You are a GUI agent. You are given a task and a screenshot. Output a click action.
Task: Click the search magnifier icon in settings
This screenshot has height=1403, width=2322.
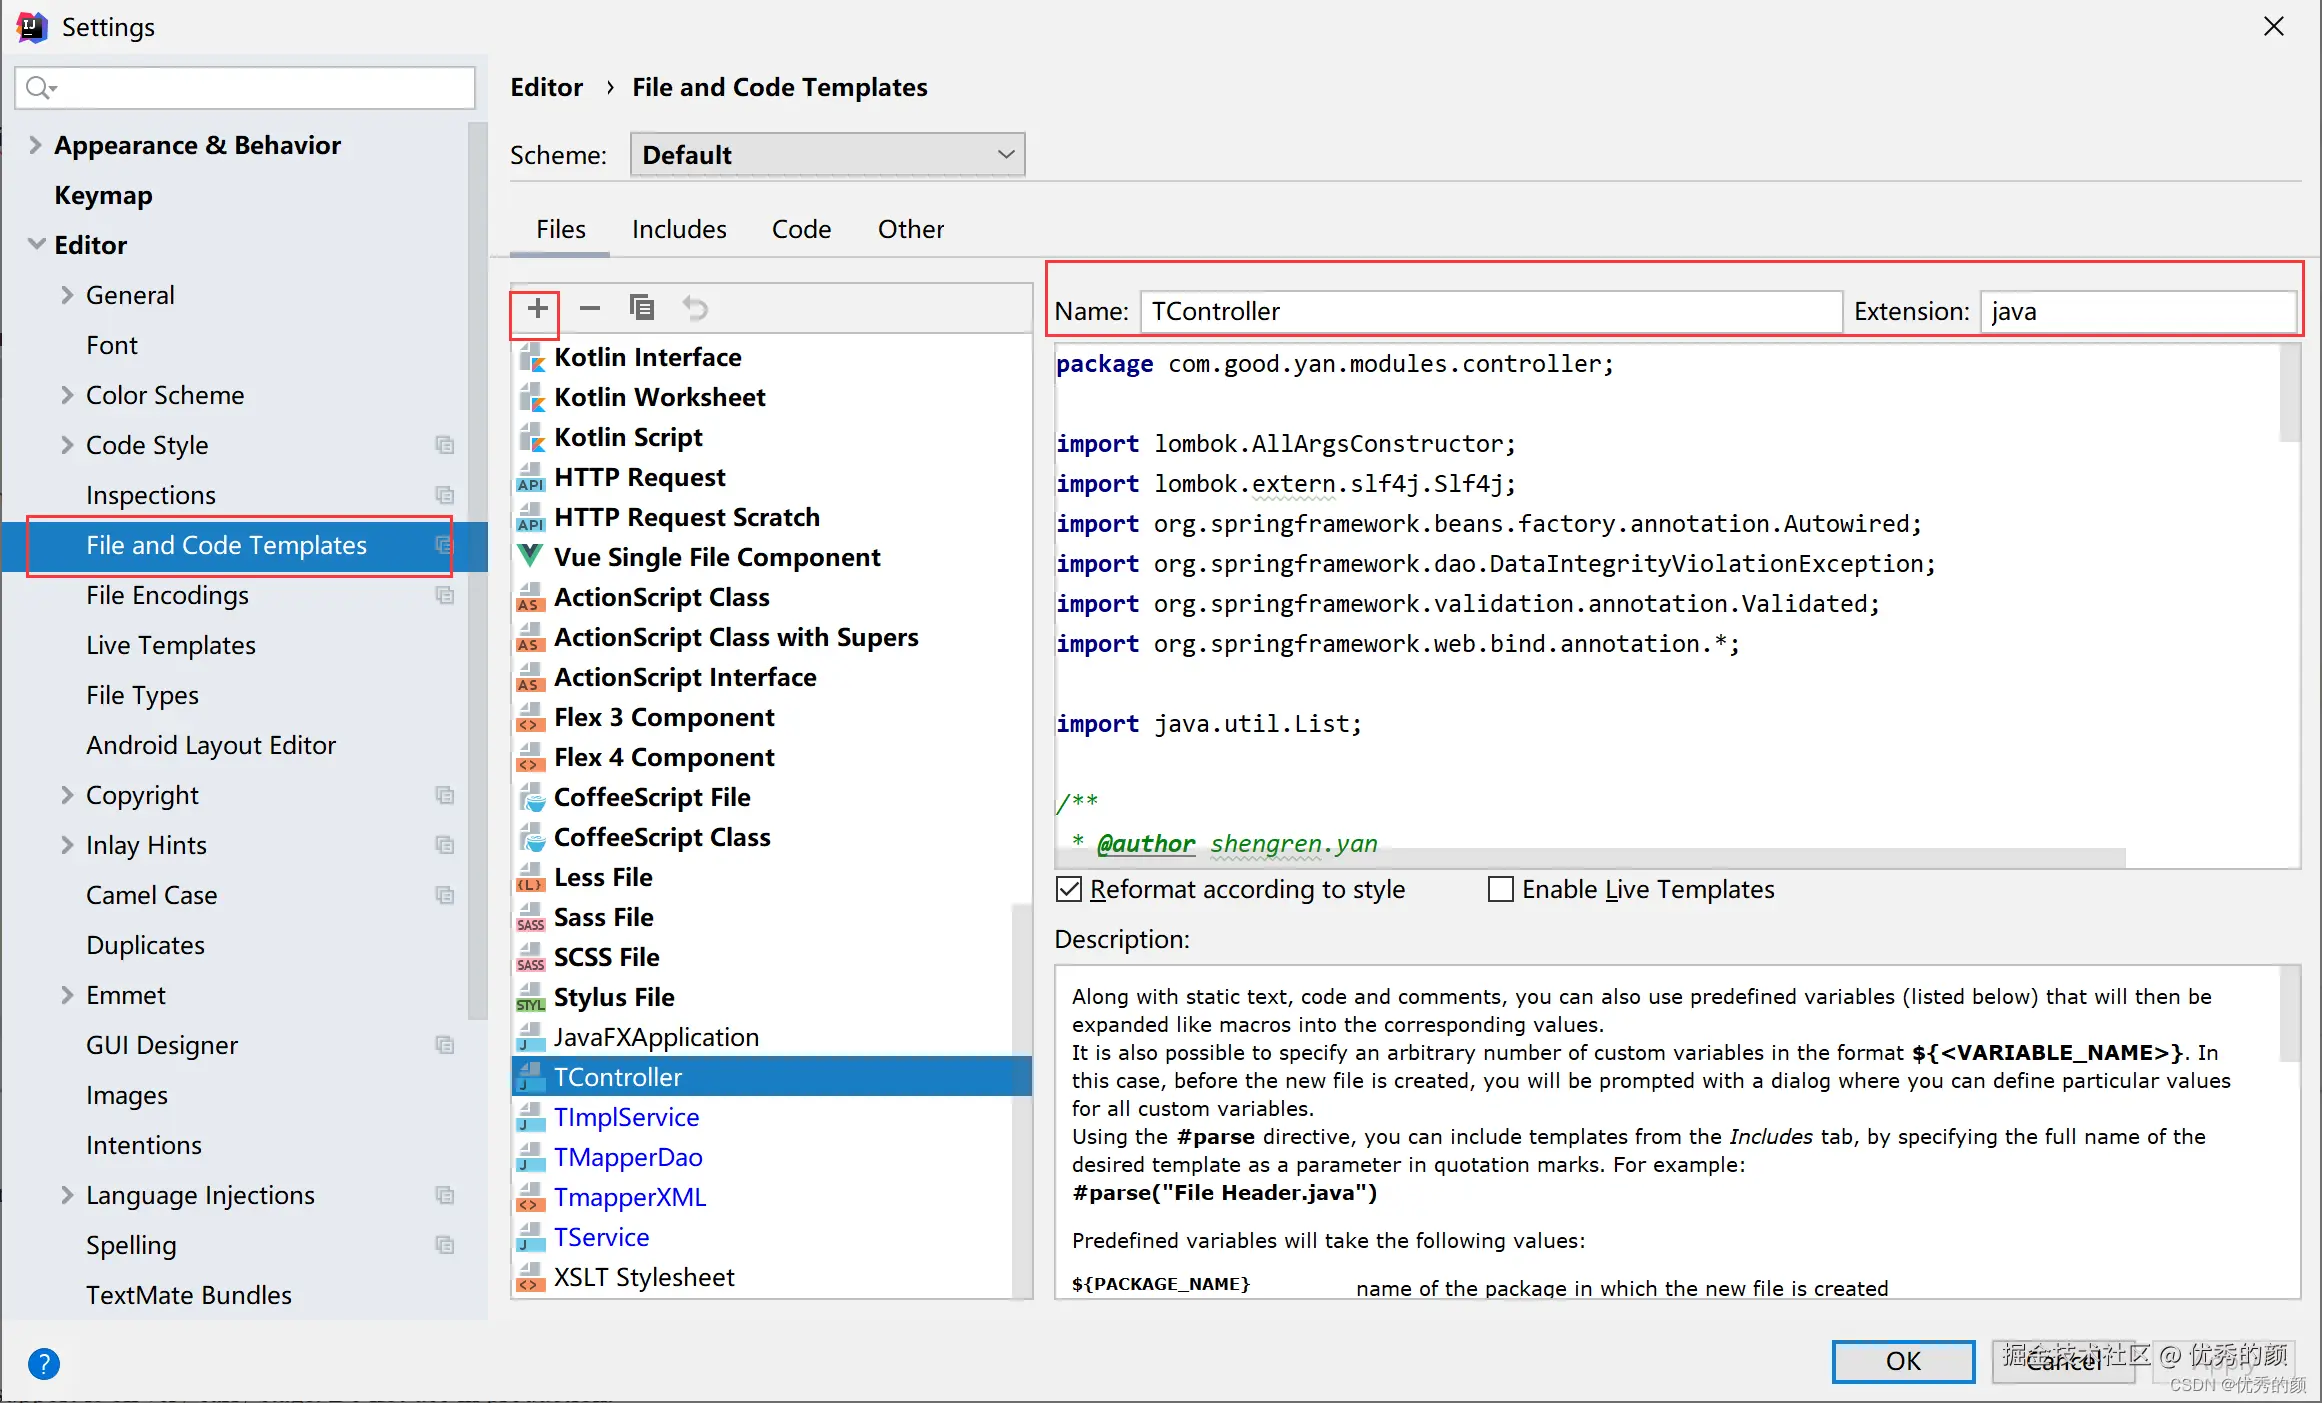click(x=39, y=88)
